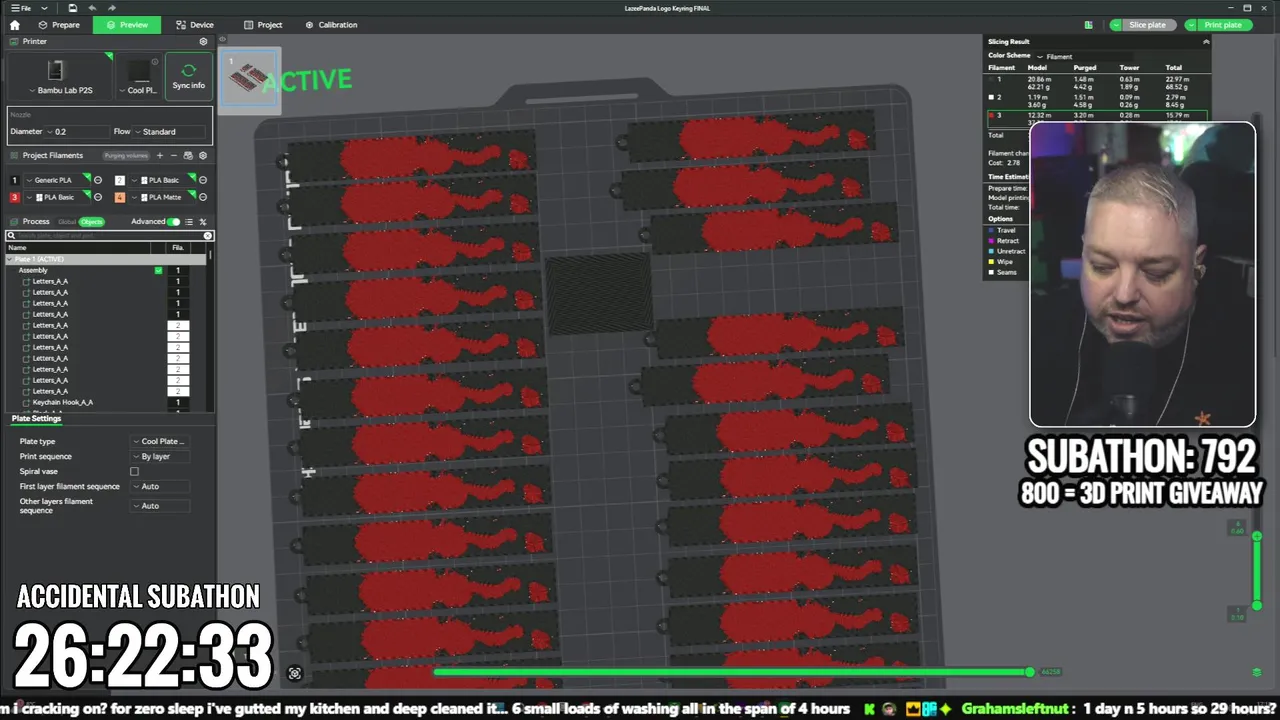This screenshot has height=720, width=1280.
Task: Open Project Filaments settings gear
Action: 203,156
